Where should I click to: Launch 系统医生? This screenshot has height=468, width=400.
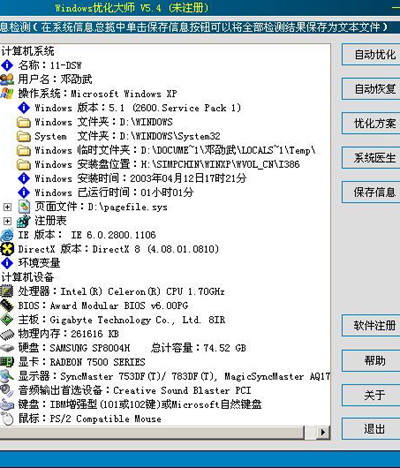coord(371,158)
